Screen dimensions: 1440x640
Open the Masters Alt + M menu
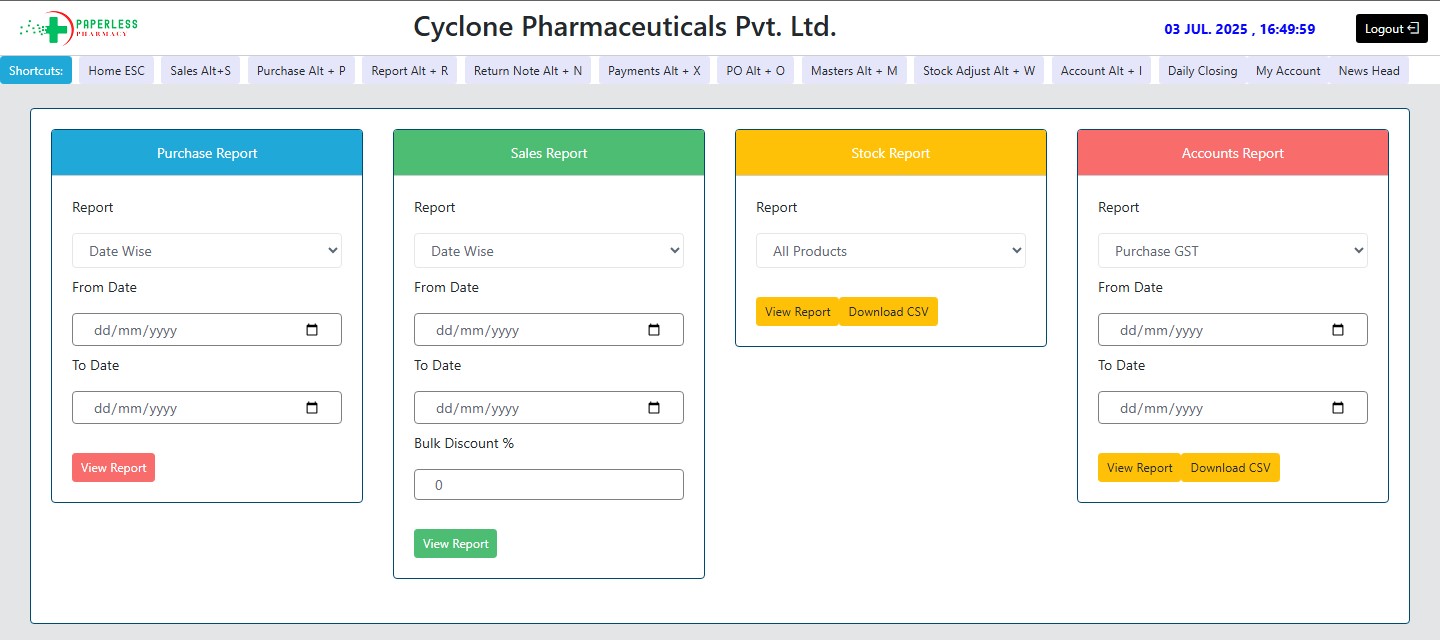[854, 71]
